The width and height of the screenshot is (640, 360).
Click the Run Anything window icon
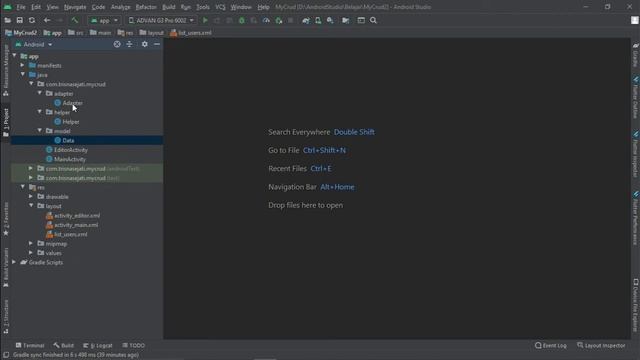[361, 20]
